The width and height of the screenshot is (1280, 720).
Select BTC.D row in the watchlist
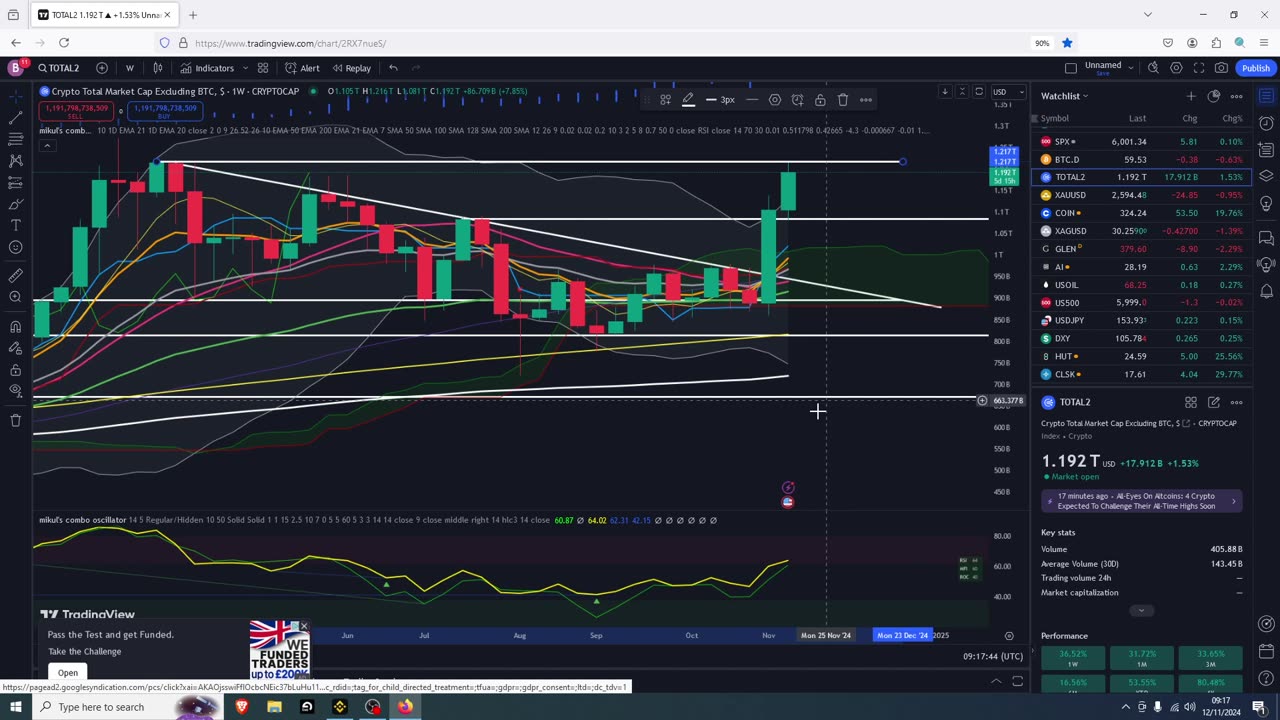pyautogui.click(x=1141, y=159)
